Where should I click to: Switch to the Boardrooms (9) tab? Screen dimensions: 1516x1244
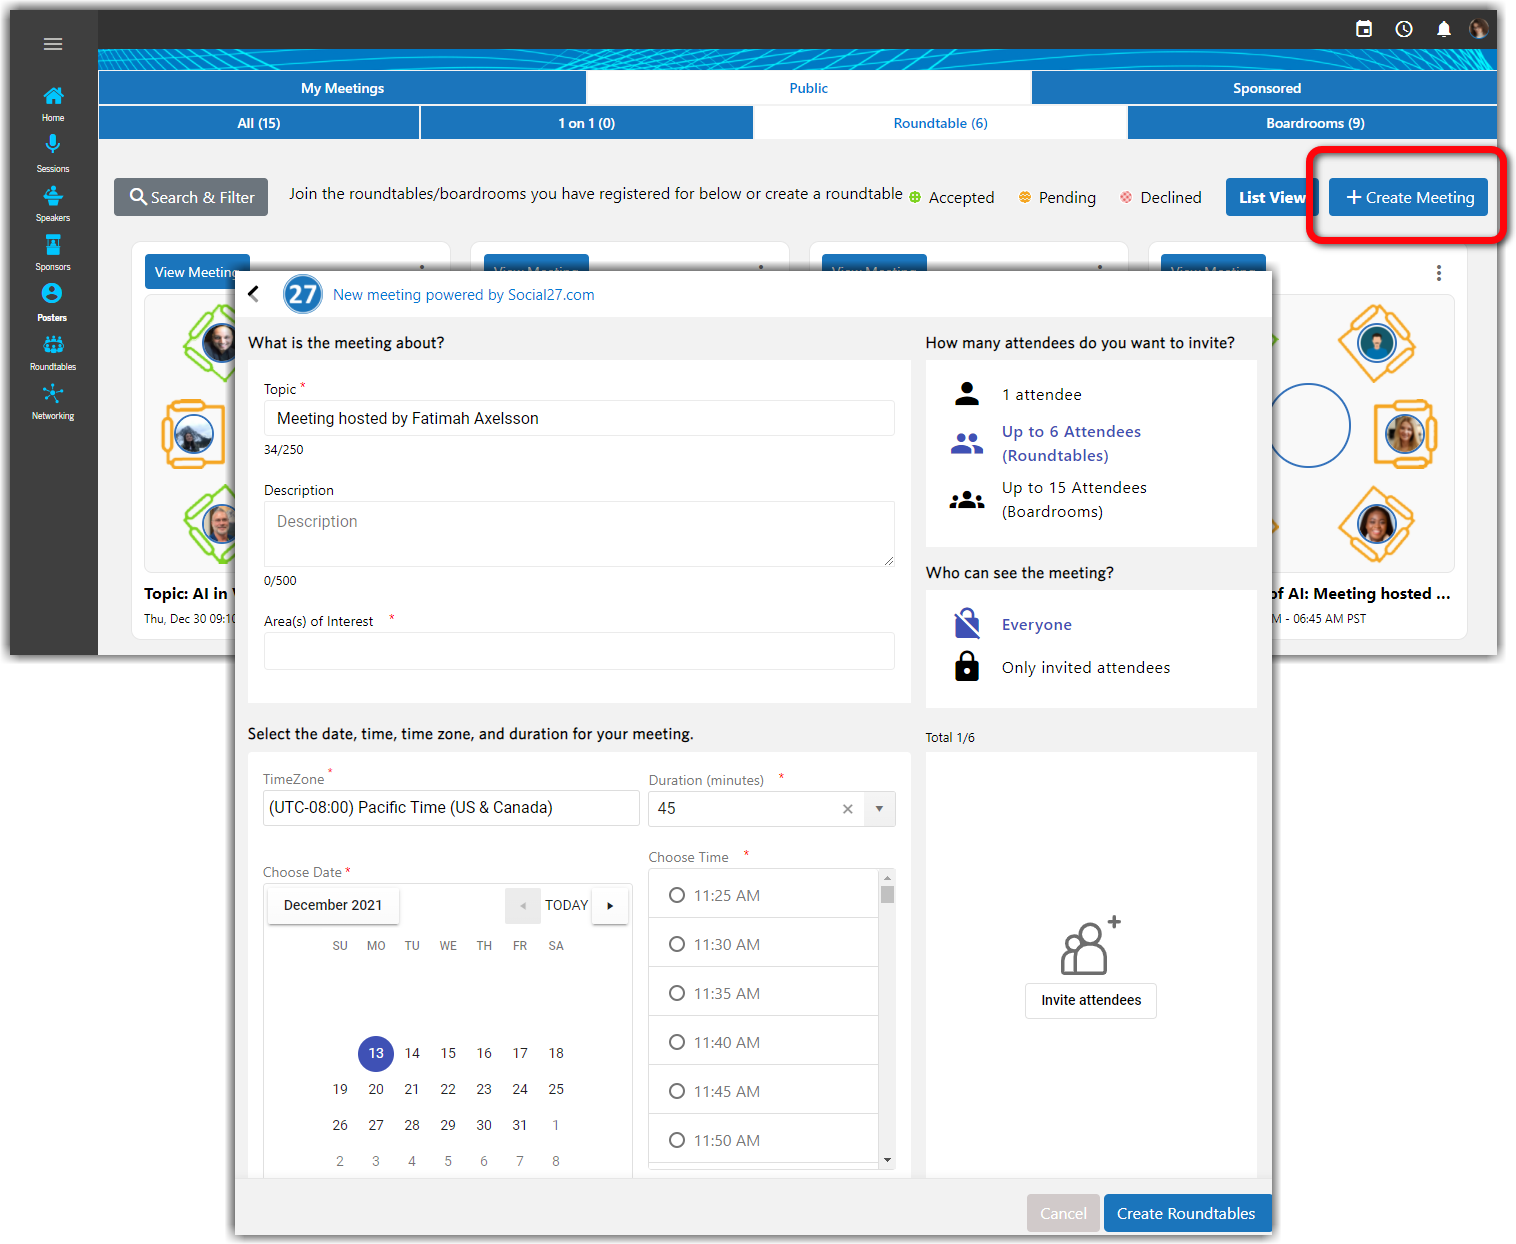[x=1314, y=123]
